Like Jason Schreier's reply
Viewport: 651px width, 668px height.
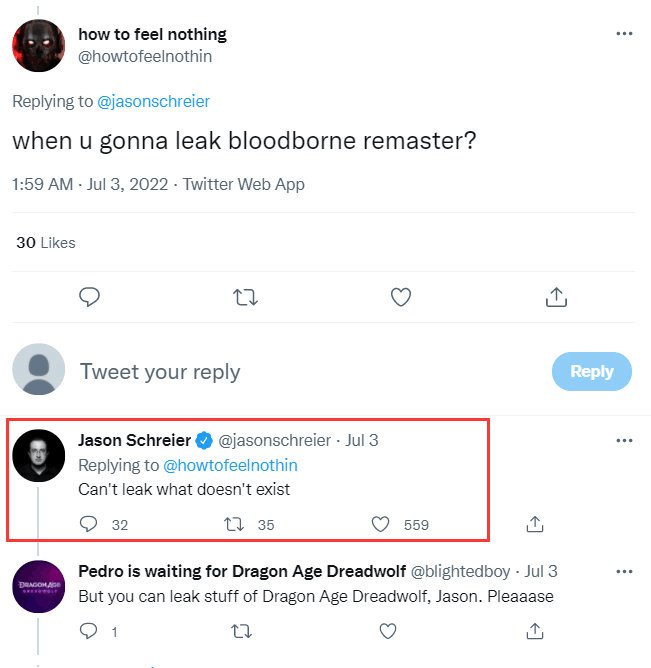click(x=381, y=524)
